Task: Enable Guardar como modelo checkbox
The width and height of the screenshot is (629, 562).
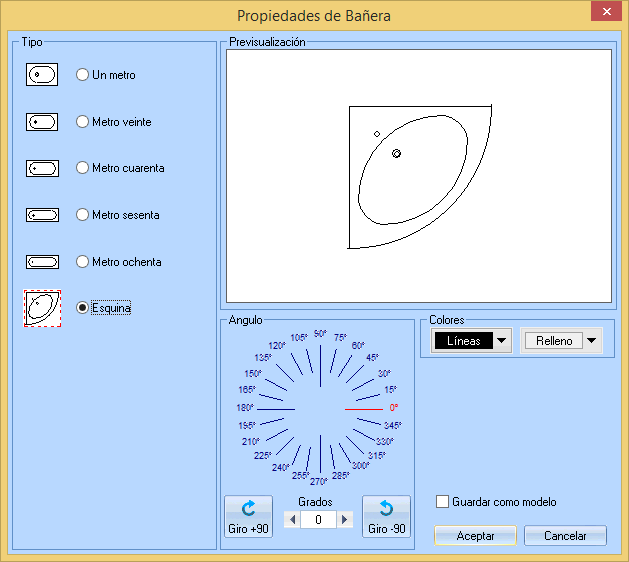Action: pos(443,502)
